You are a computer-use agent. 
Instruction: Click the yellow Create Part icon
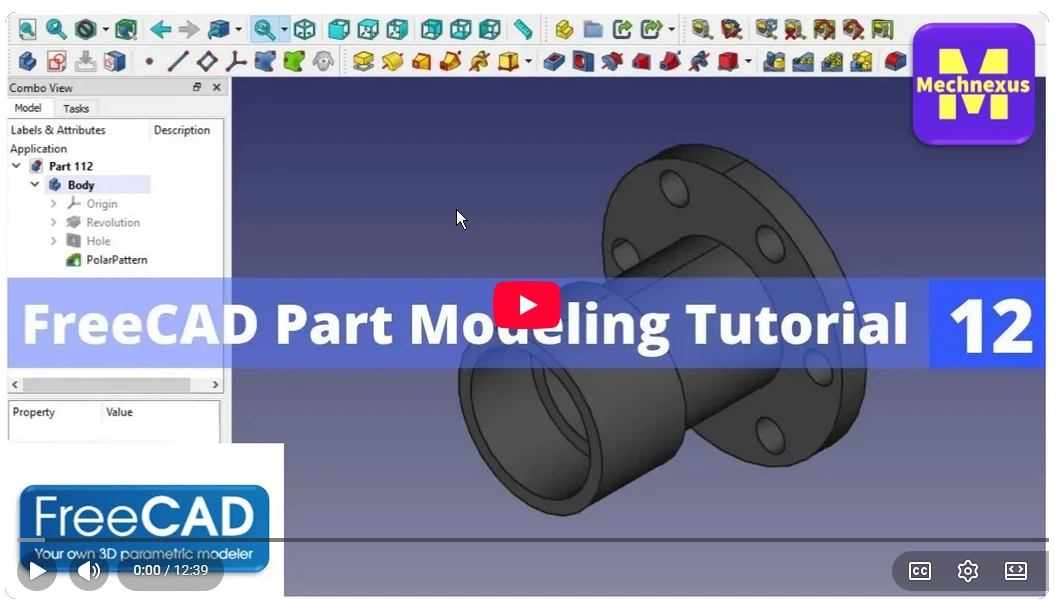click(x=564, y=29)
